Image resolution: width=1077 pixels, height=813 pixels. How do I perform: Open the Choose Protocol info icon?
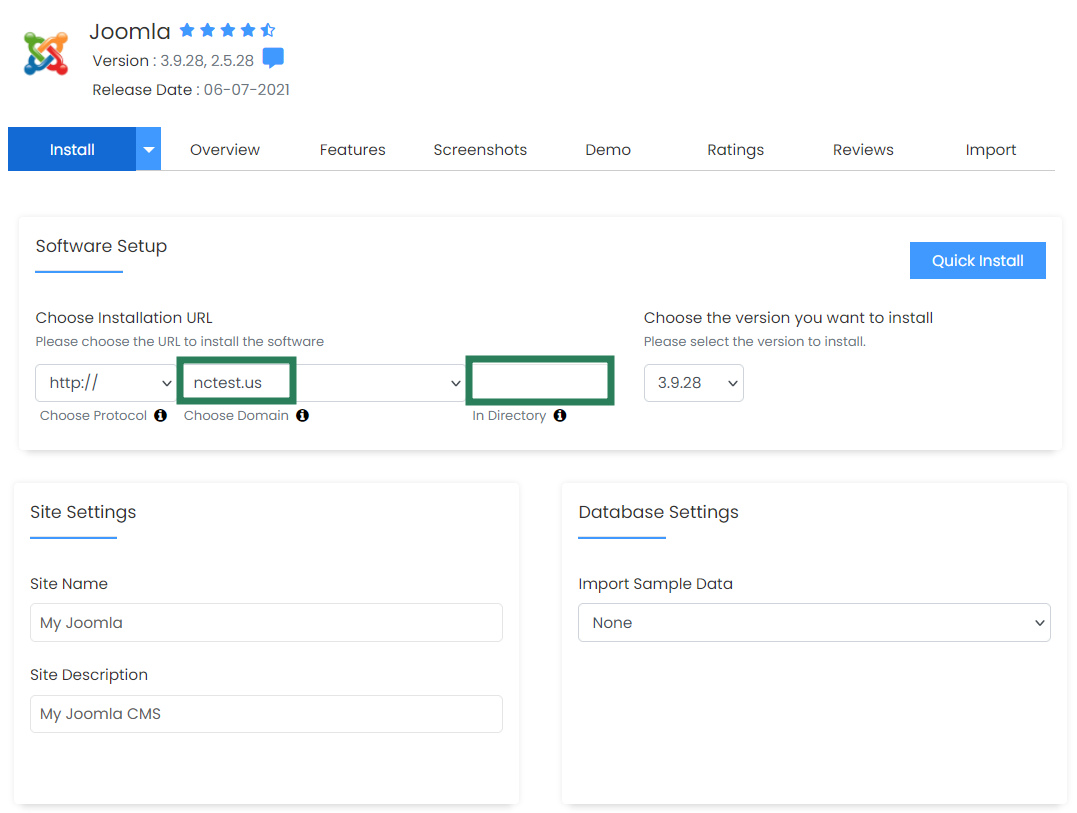coord(160,415)
